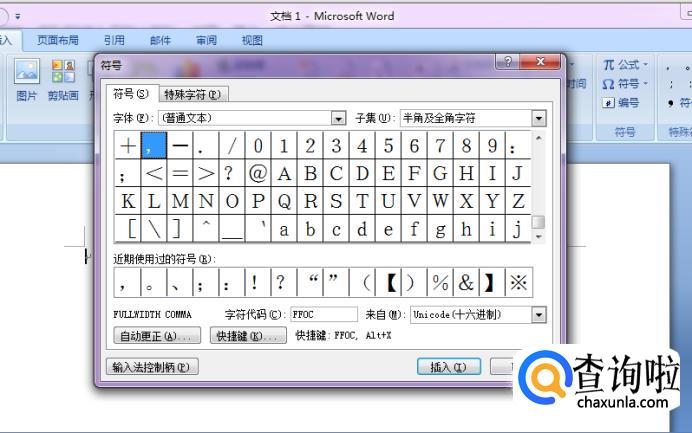Switch to the 特殊字符 tab

pyautogui.click(x=193, y=94)
